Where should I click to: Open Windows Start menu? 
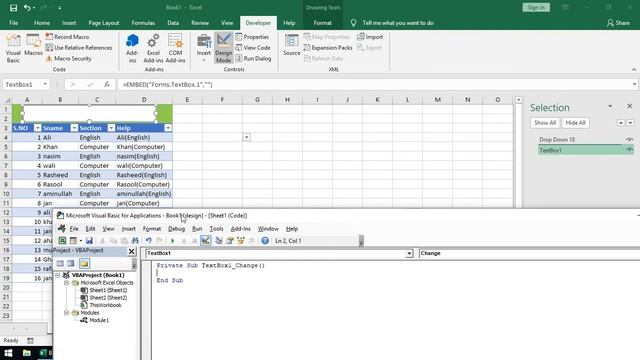[8, 353]
